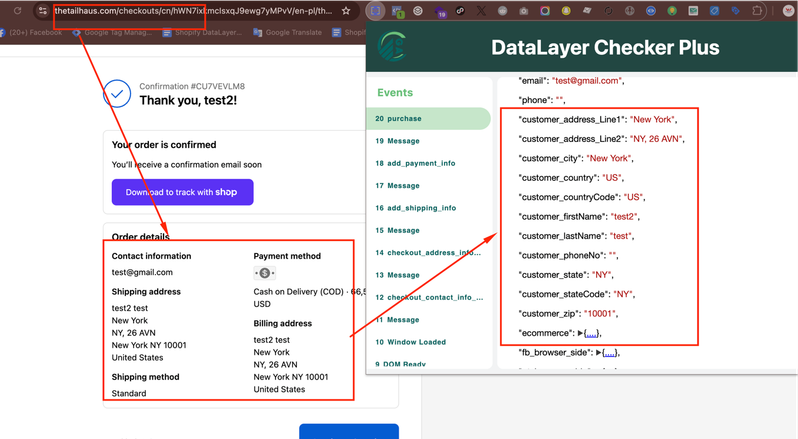Viewport: 798px width, 439px height.
Task: Select the 14 checkout_address_info event
Action: point(429,253)
